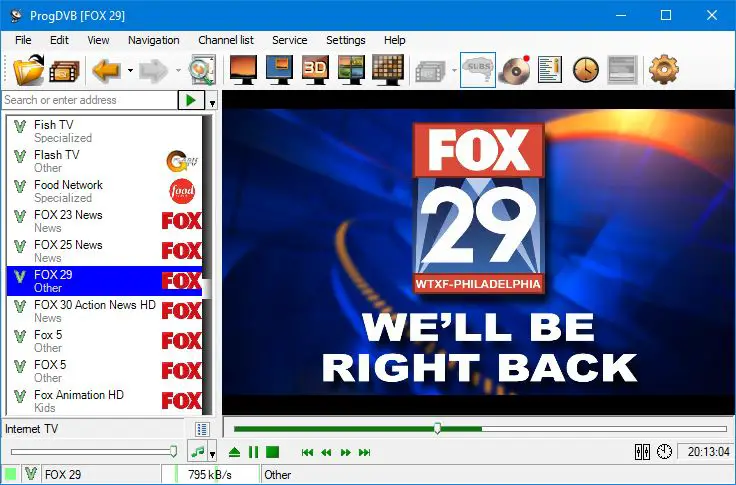Viewport: 736px width, 485px height.
Task: Open the program guide info icon
Action: pos(550,70)
